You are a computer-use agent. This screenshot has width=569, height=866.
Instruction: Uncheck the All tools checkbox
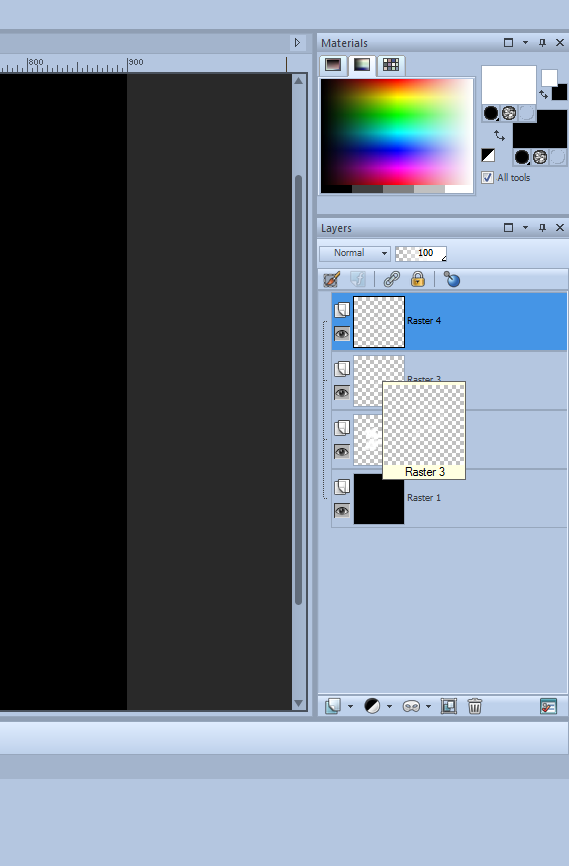[487, 177]
